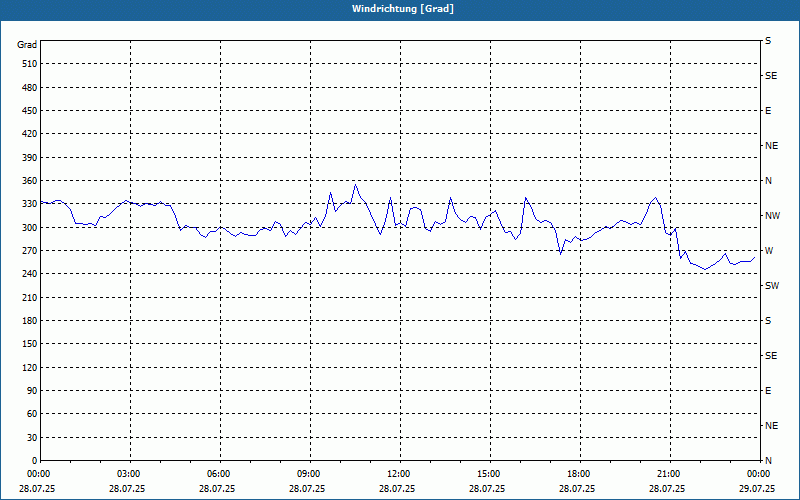The height and width of the screenshot is (500, 800).
Task: Select the '360' y-axis value
Action: click(x=30, y=181)
